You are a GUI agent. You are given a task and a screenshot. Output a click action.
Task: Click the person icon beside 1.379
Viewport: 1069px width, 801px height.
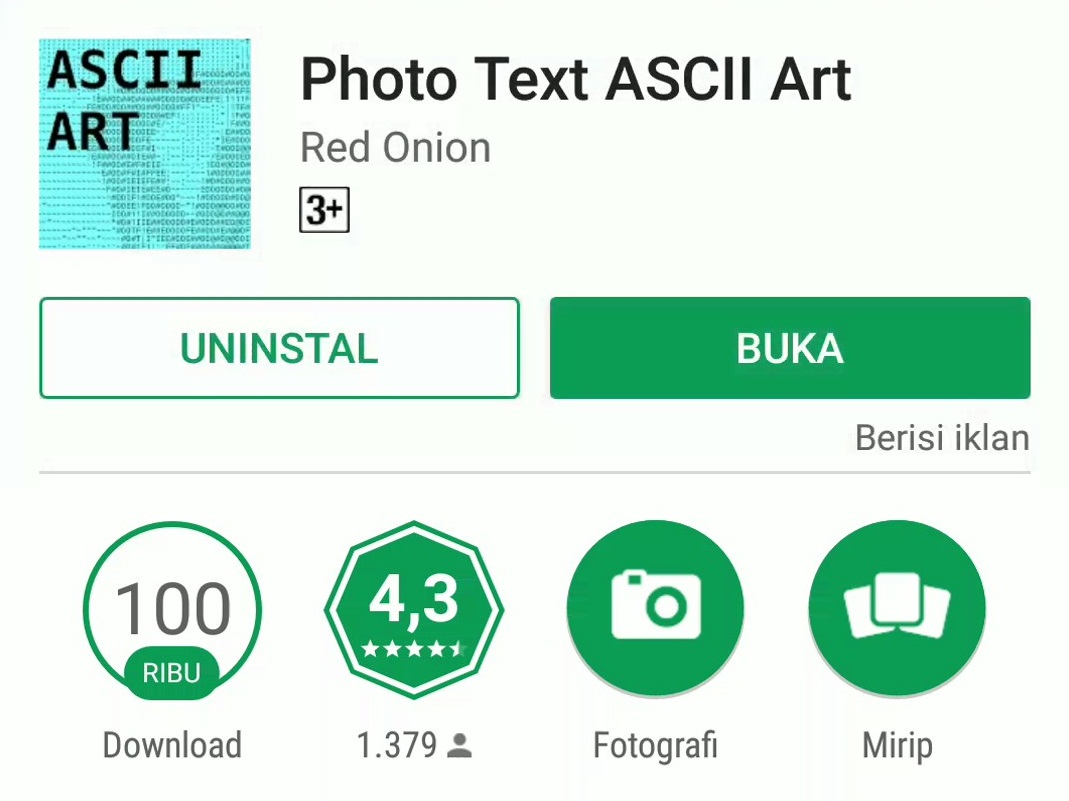(460, 746)
